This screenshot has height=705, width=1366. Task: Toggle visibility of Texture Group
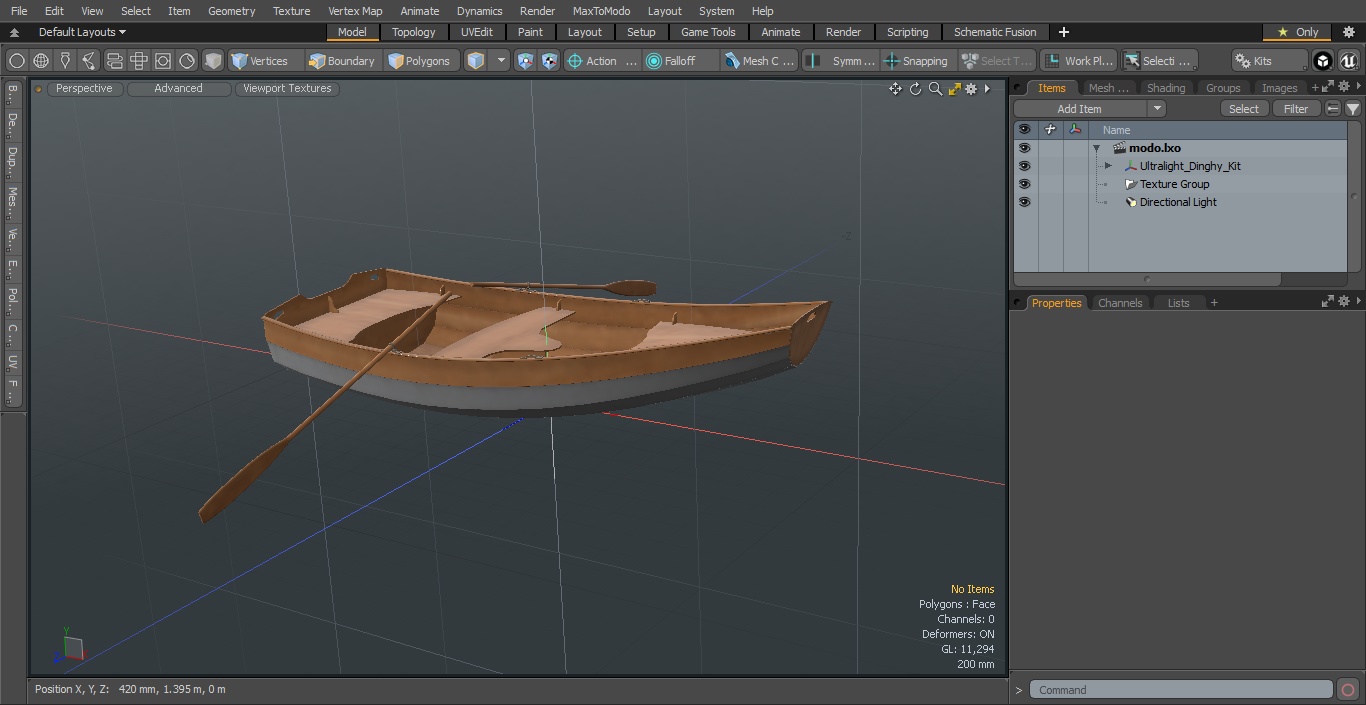click(x=1024, y=184)
